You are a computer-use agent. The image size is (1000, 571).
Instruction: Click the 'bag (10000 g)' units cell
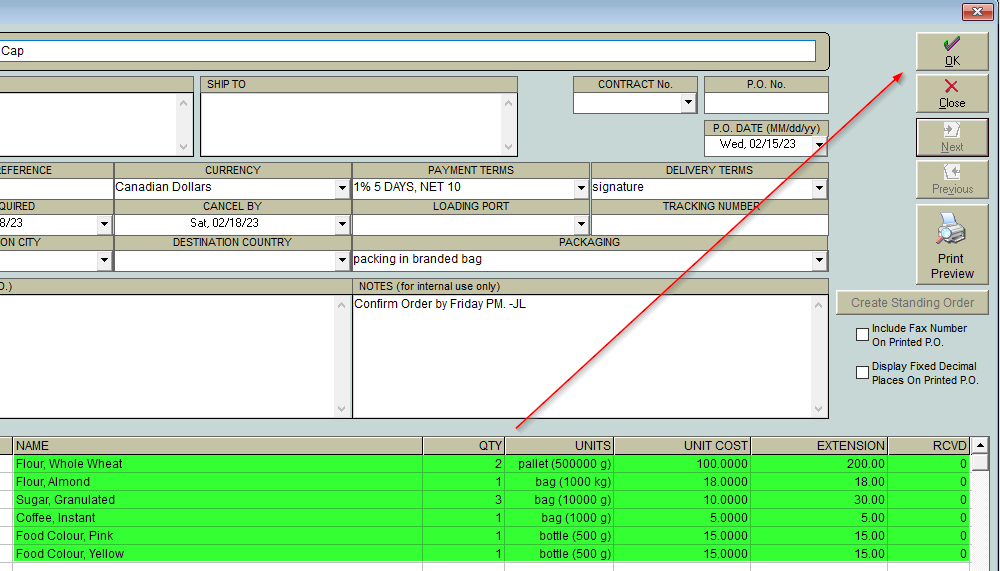559,500
